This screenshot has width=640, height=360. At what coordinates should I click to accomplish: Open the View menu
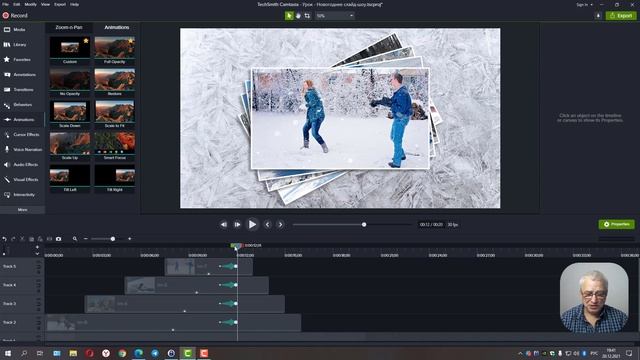point(45,4)
